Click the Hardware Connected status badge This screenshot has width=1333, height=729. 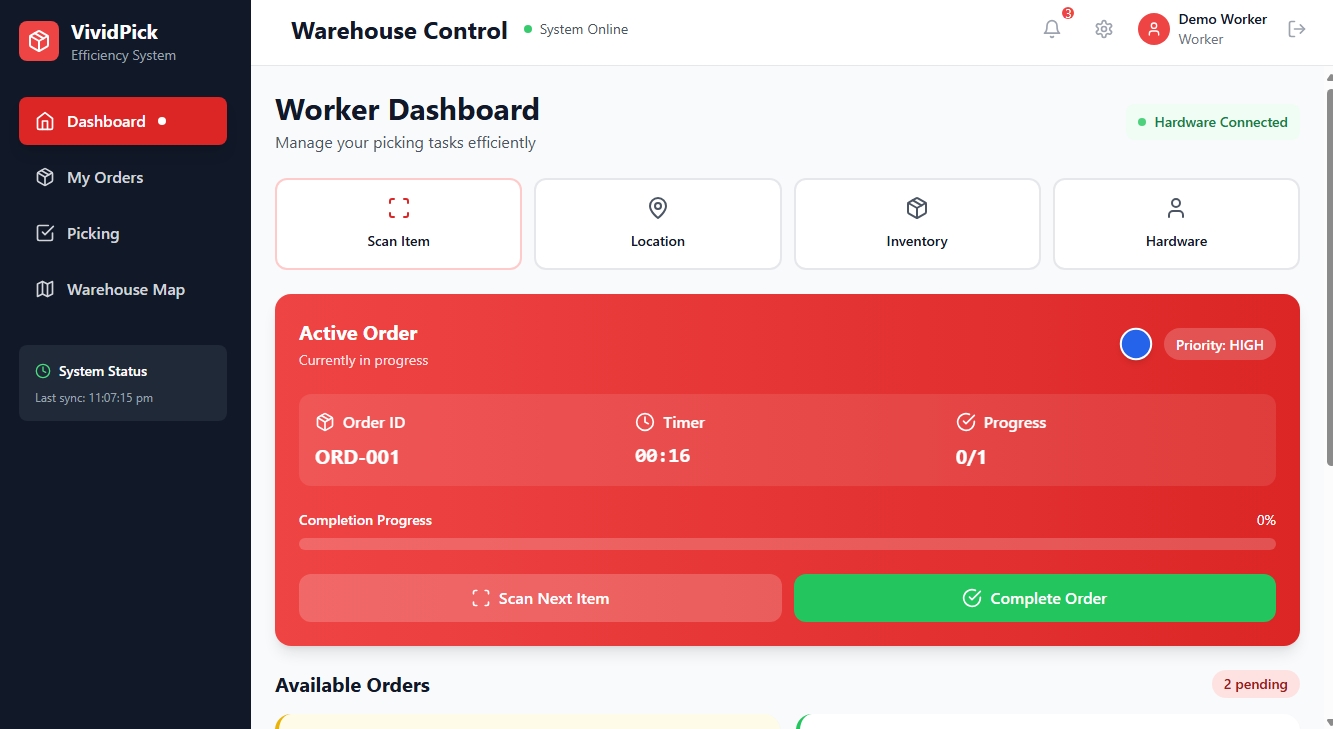(x=1212, y=122)
